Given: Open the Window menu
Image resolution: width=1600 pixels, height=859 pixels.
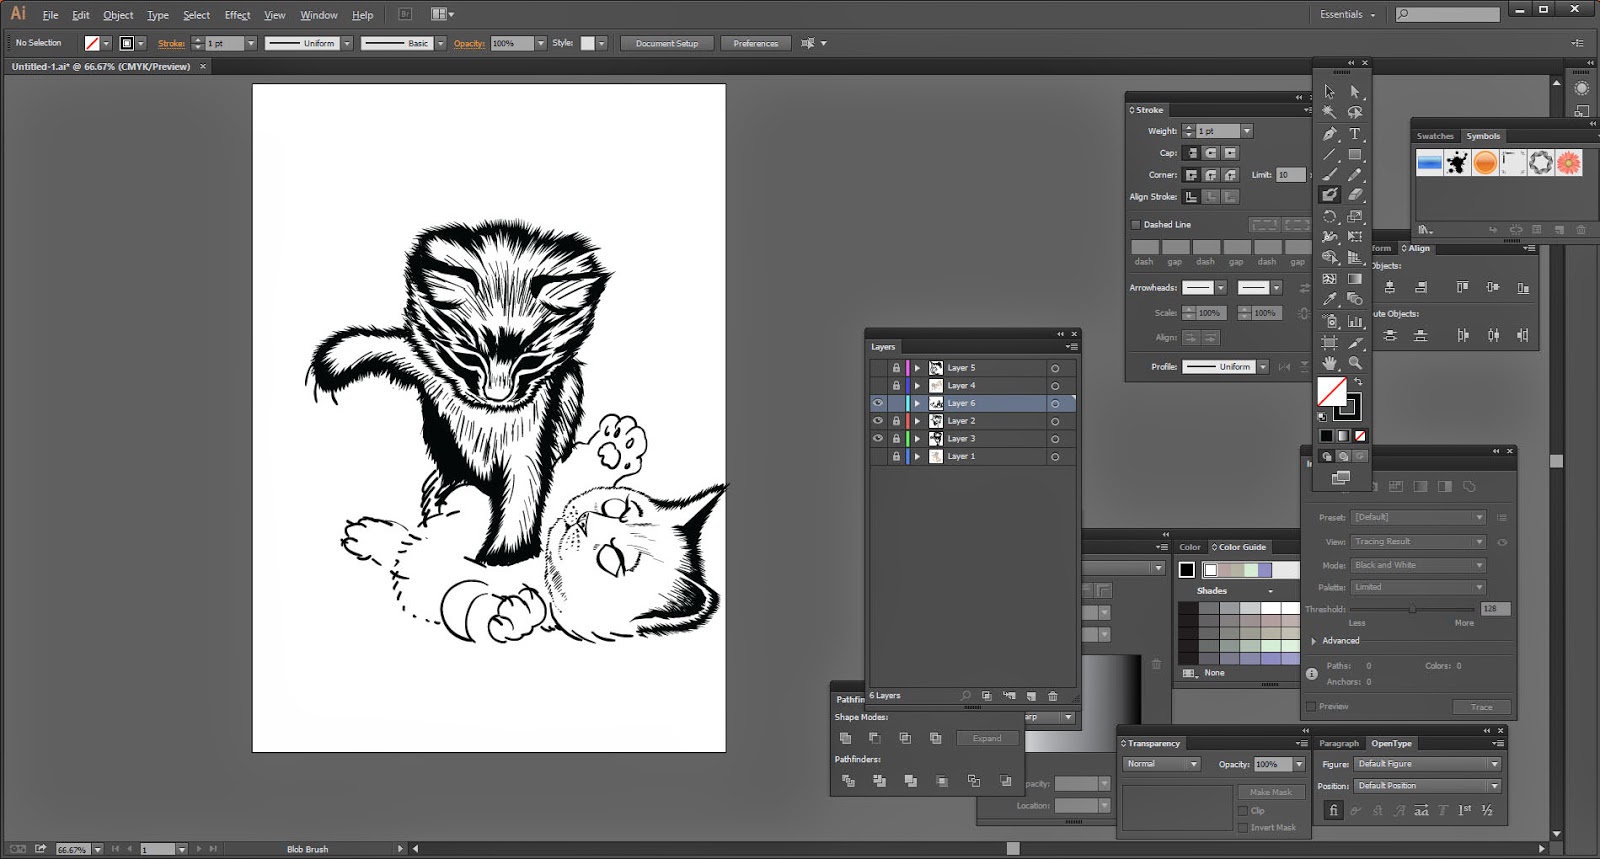Looking at the screenshot, I should 319,15.
